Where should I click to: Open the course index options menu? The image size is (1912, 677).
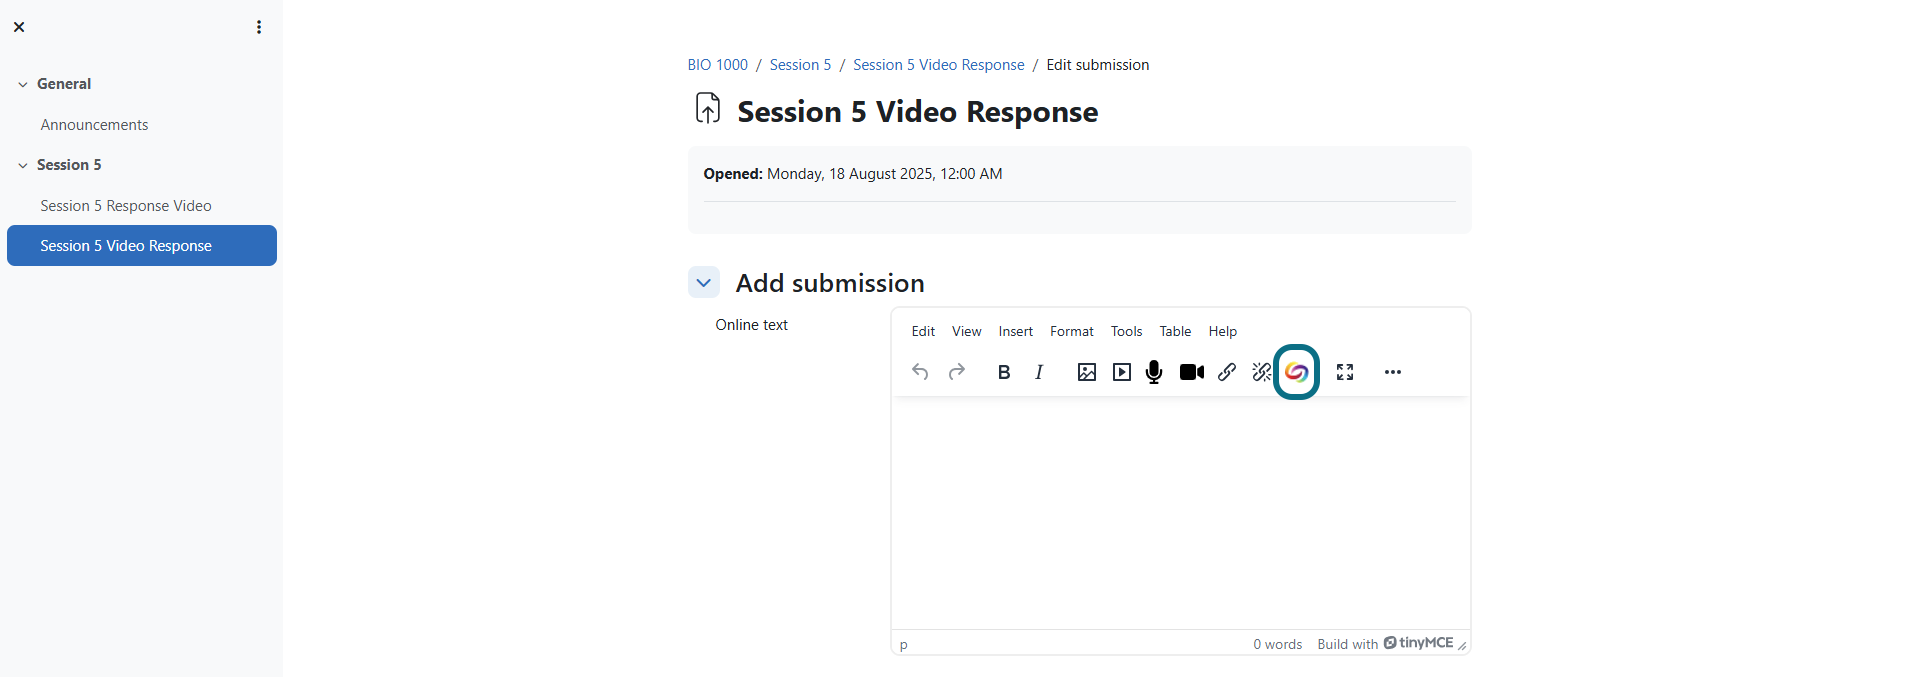[259, 27]
